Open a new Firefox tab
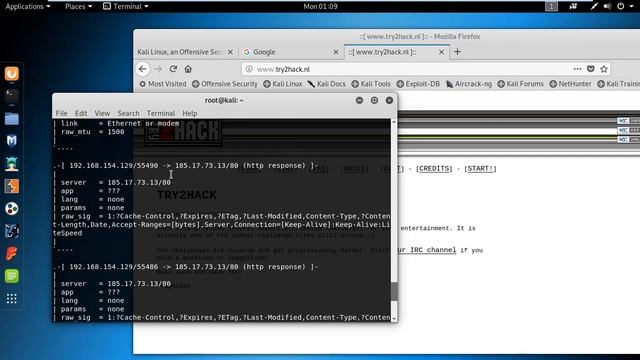The height and width of the screenshot is (360, 640). point(458,52)
